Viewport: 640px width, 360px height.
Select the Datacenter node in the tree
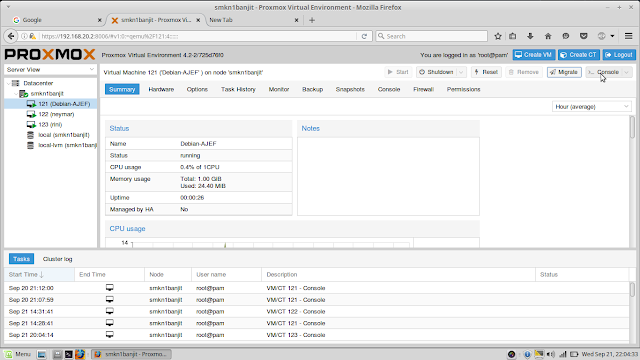tap(38, 83)
